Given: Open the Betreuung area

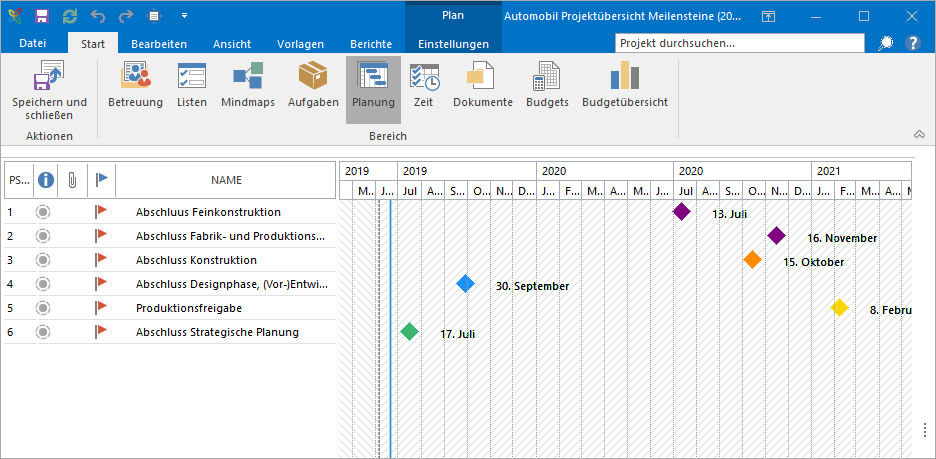Looking at the screenshot, I should click(136, 85).
